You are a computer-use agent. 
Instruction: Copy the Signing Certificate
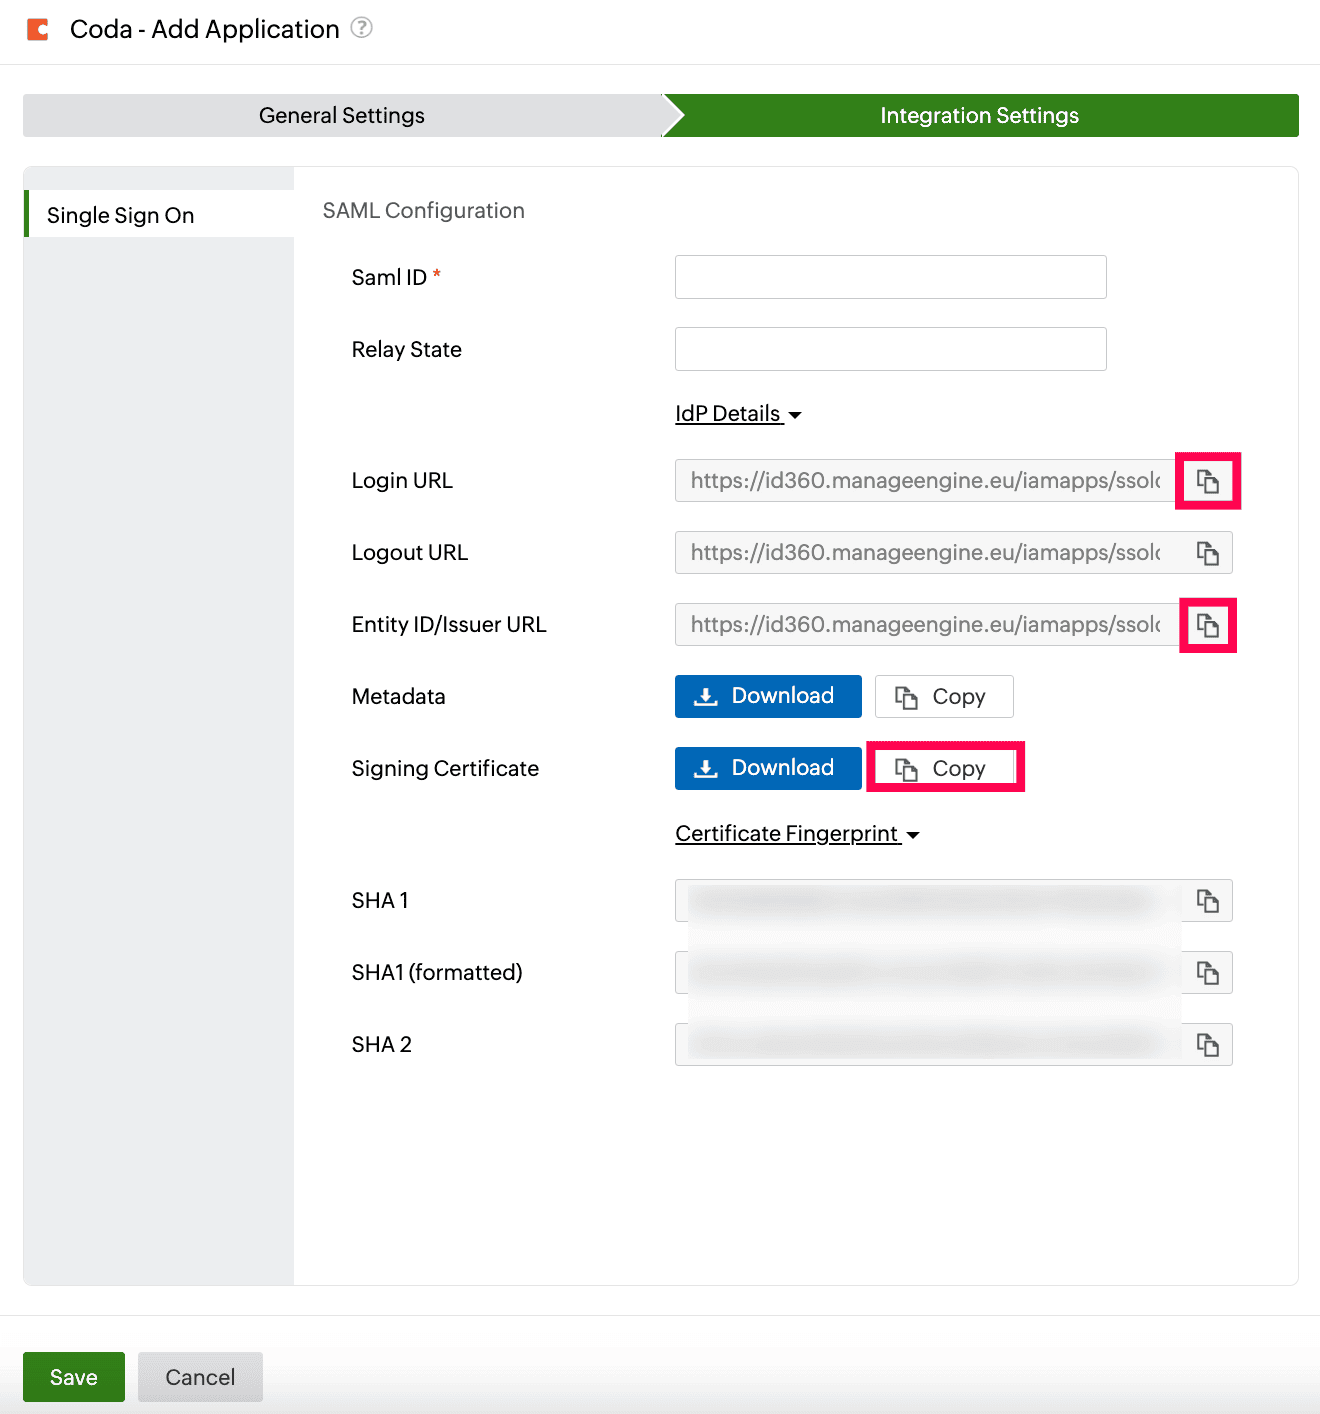pos(944,768)
